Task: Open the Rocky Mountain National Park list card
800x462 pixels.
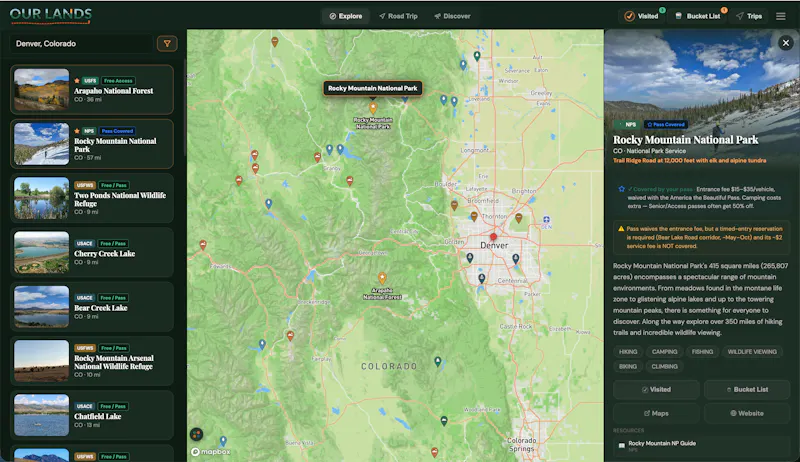Action: pyautogui.click(x=92, y=144)
